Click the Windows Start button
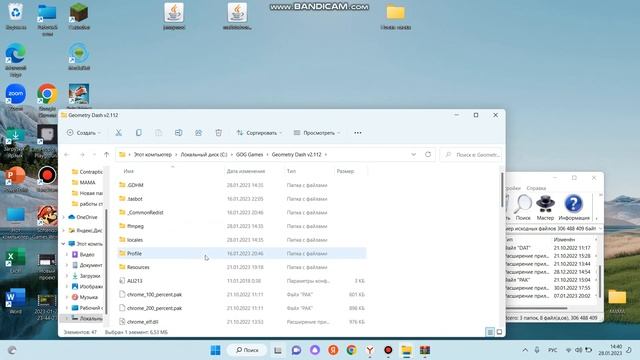Image resolution: width=640 pixels, height=360 pixels. click(x=215, y=350)
